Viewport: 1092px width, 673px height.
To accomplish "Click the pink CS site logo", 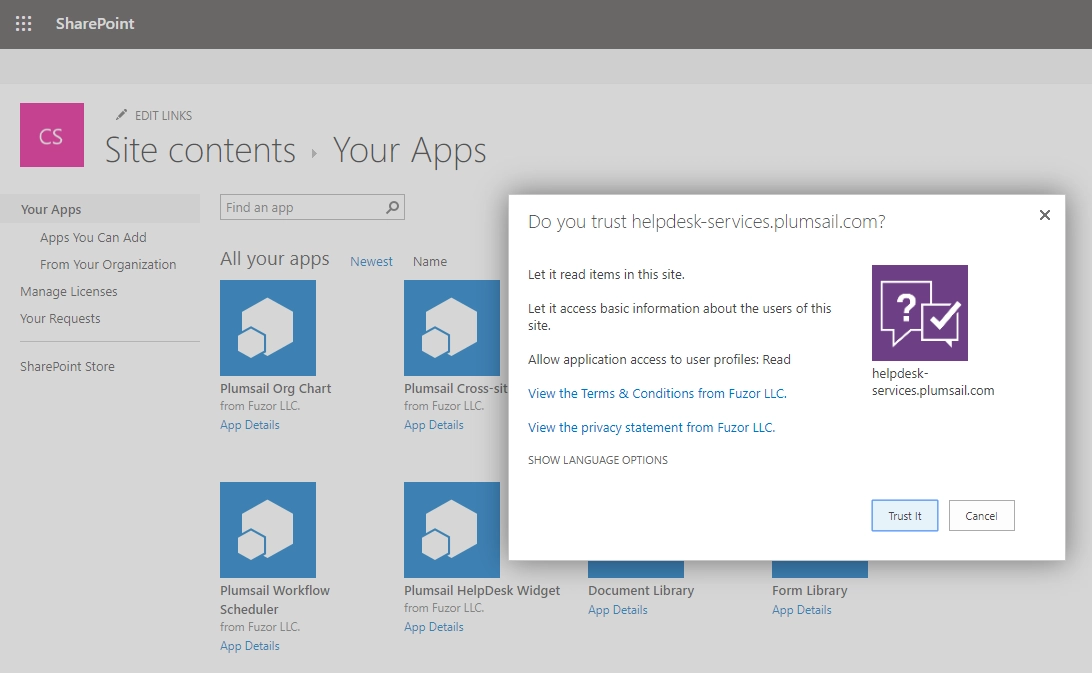I will coord(52,134).
